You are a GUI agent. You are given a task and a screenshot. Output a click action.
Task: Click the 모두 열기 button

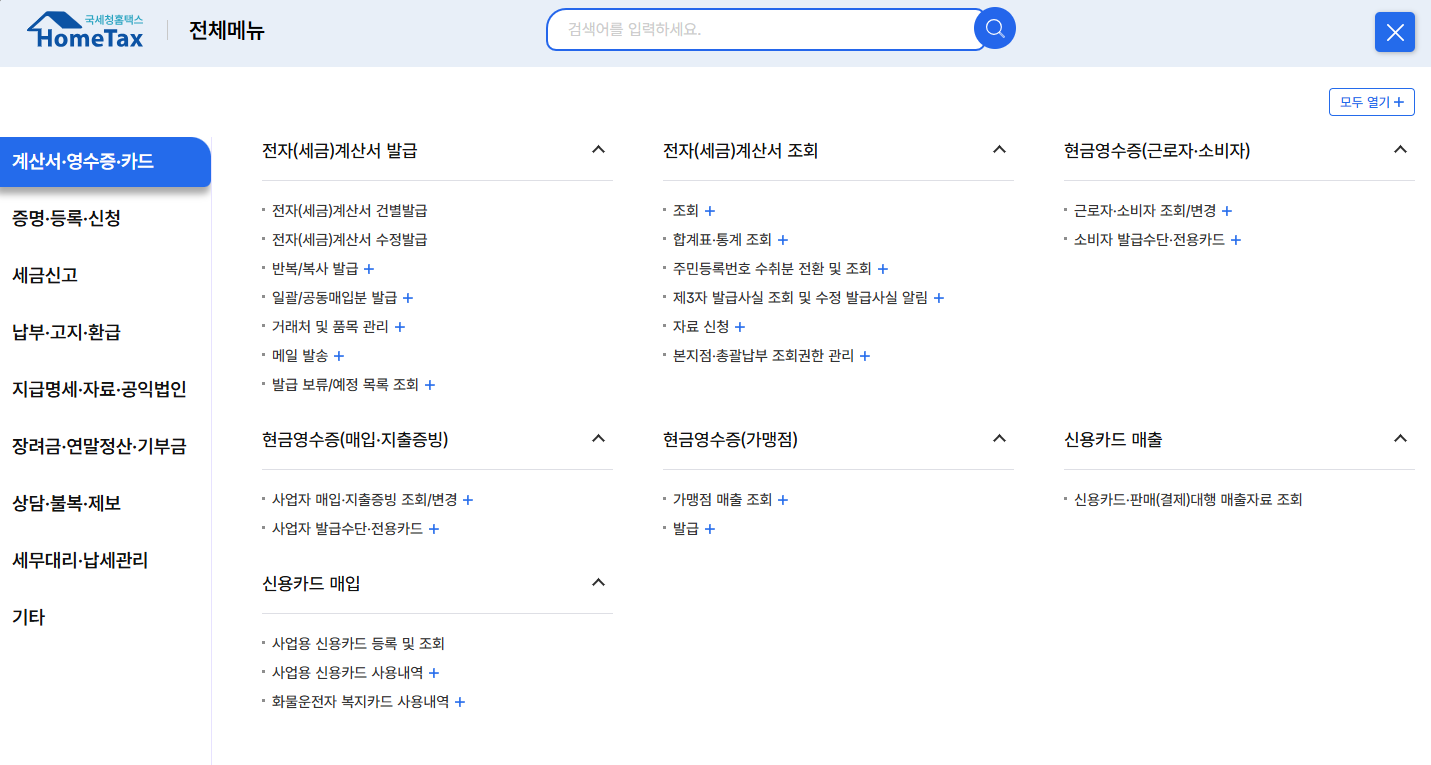(1371, 101)
